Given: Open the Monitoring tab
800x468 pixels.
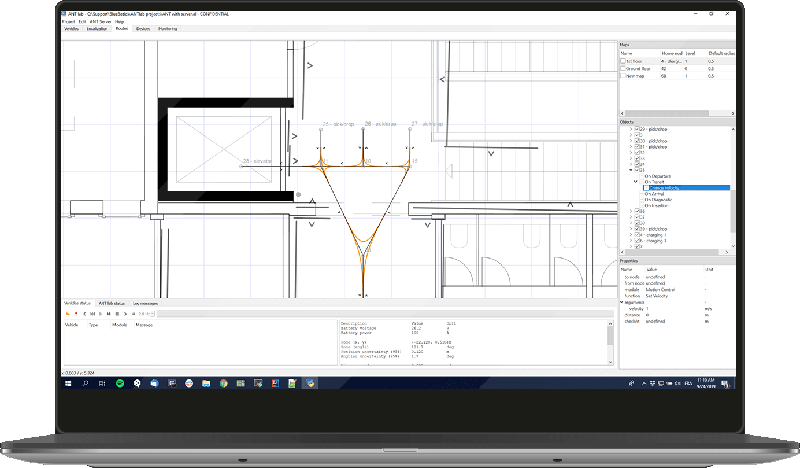Looking at the screenshot, I should tap(167, 29).
